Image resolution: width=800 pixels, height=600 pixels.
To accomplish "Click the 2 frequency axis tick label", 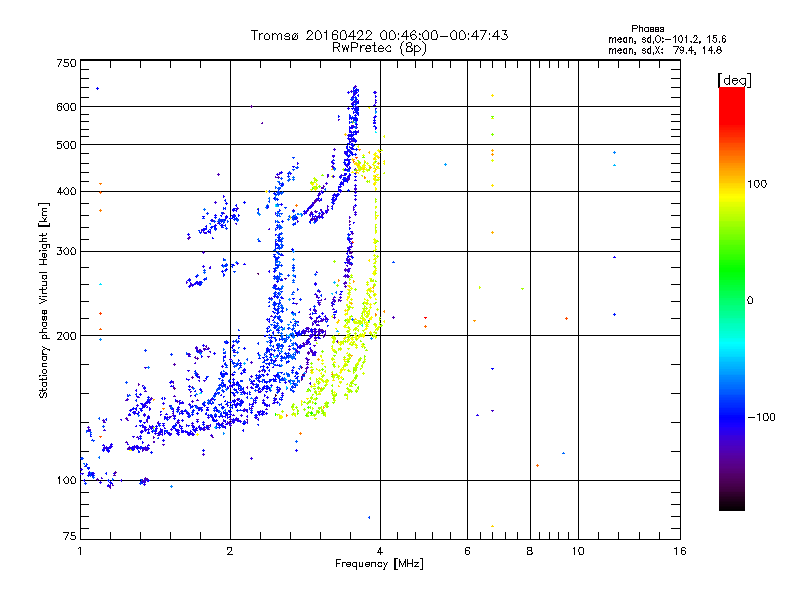I will coord(230,551).
